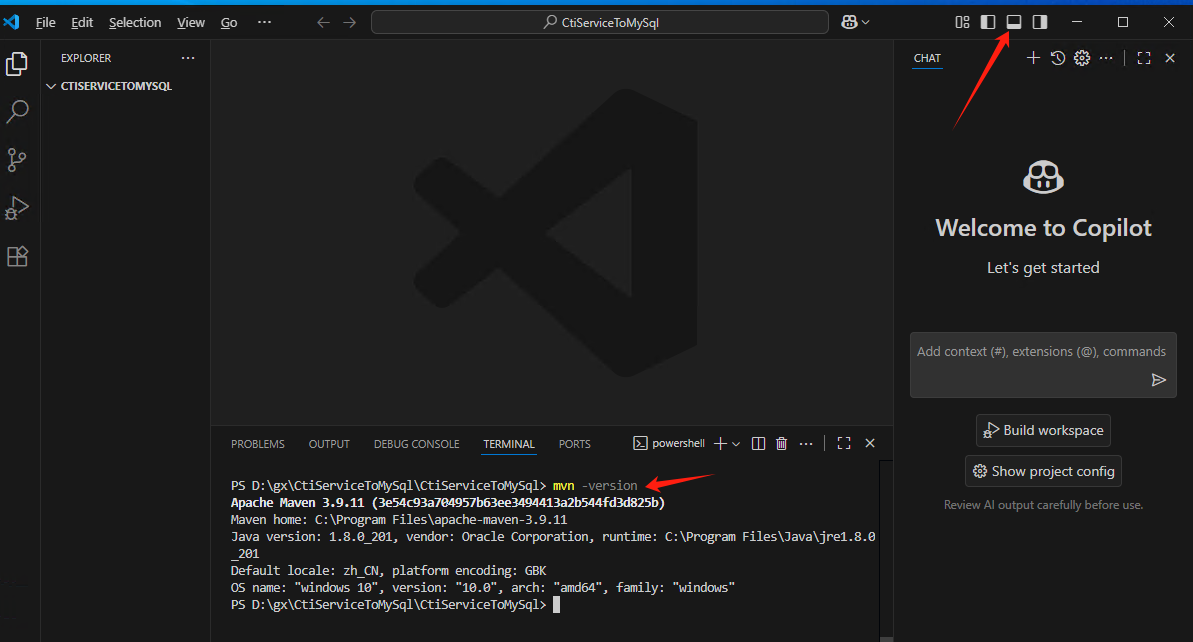Go back with the left arrow
Screen dimensions: 1193x642
pyautogui.click(x=323, y=23)
